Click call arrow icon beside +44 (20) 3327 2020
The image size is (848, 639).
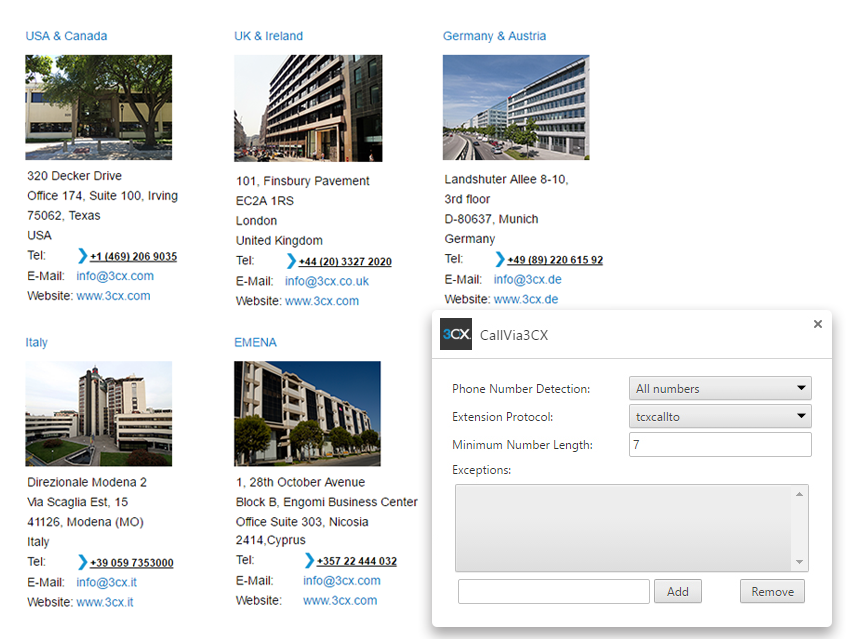click(291, 261)
